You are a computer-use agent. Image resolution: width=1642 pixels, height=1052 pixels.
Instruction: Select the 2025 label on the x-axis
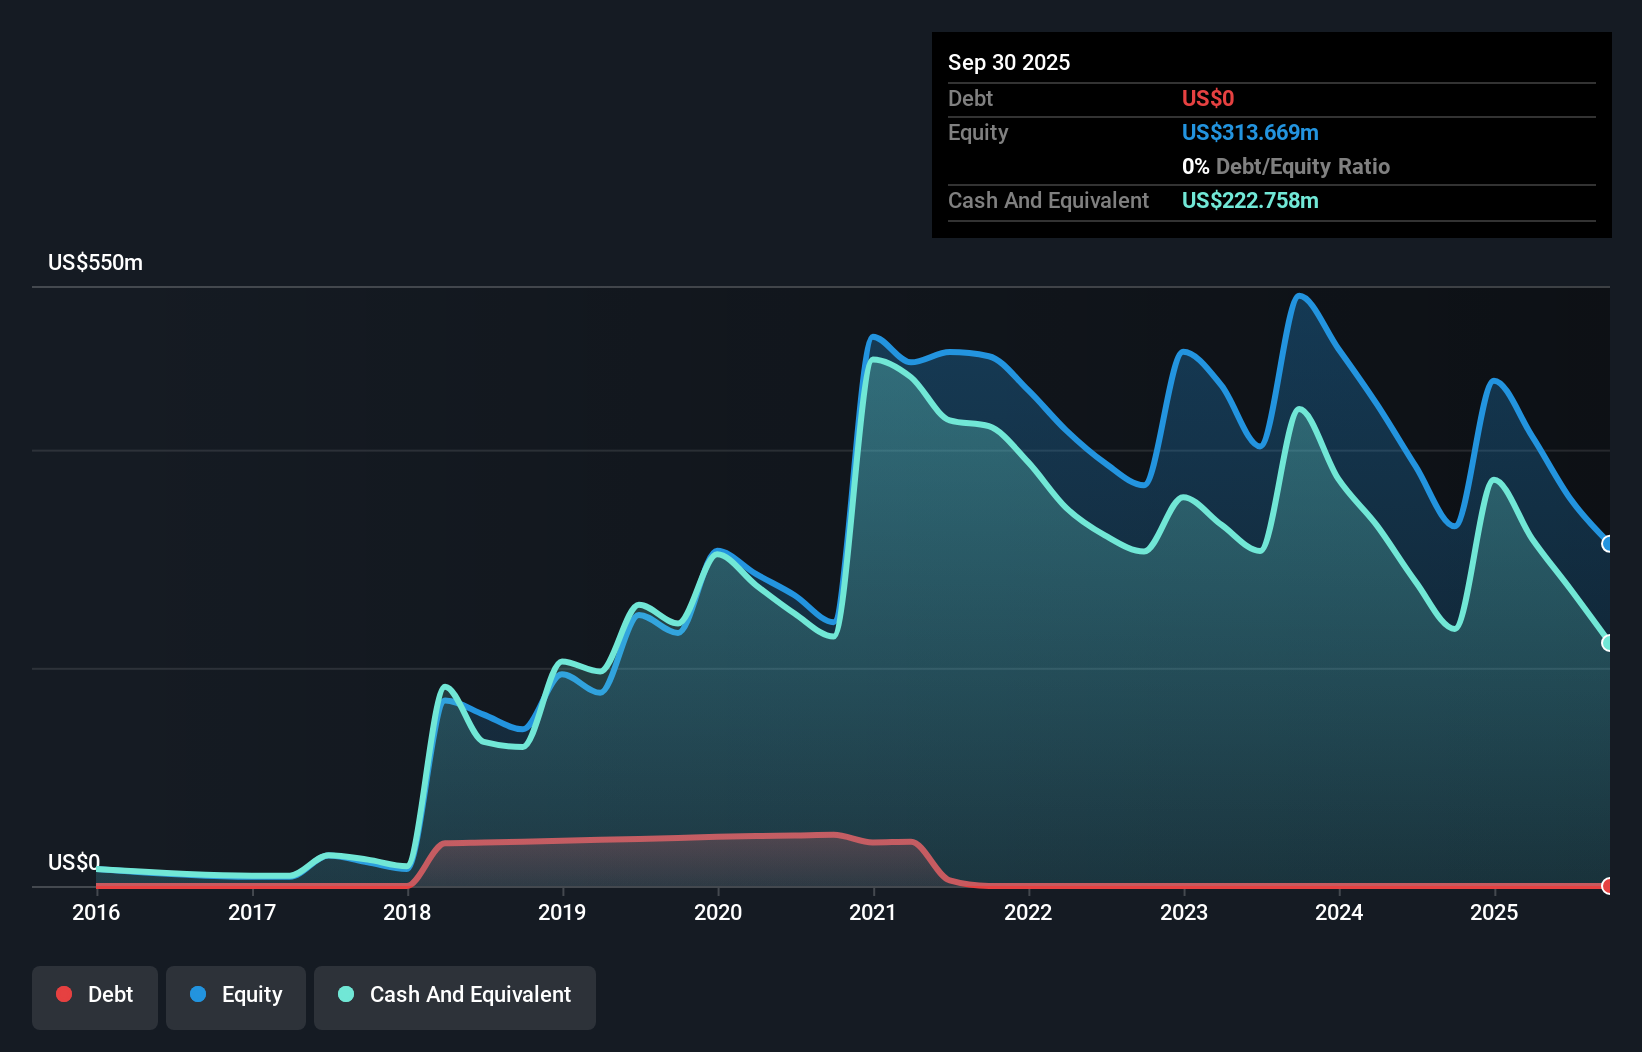click(x=1494, y=912)
